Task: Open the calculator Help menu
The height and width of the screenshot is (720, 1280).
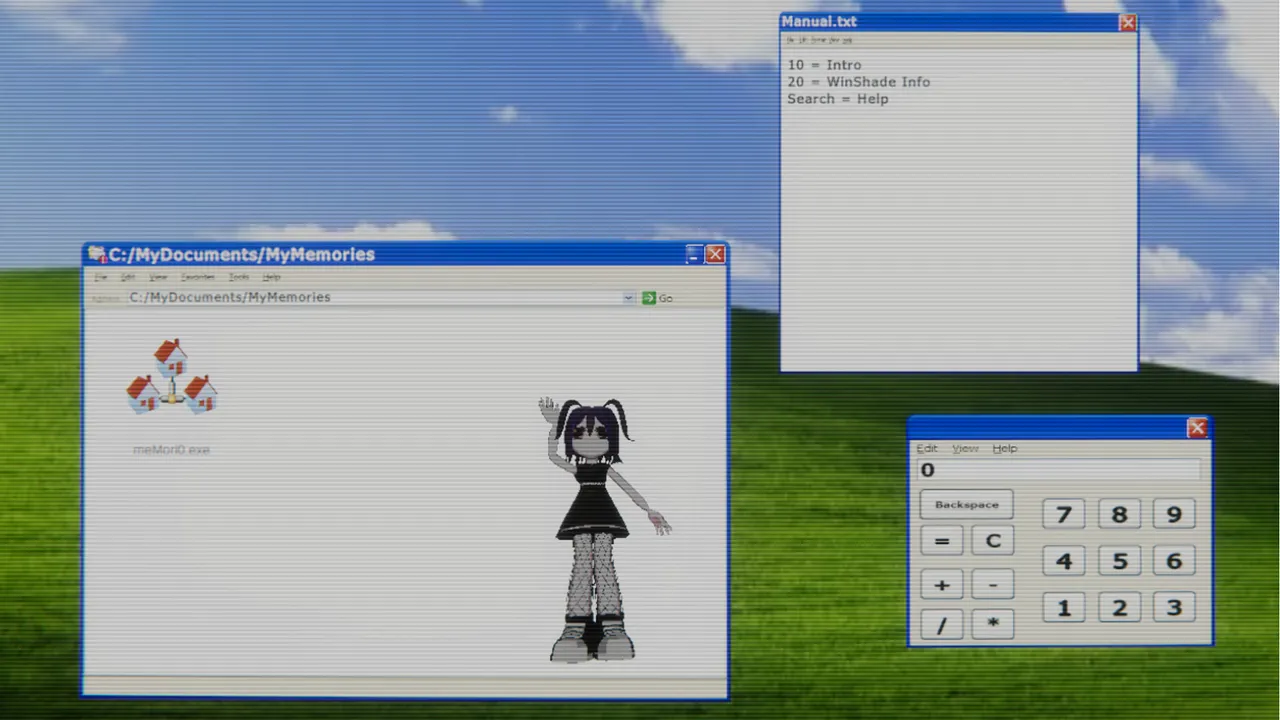Action: click(x=1004, y=449)
